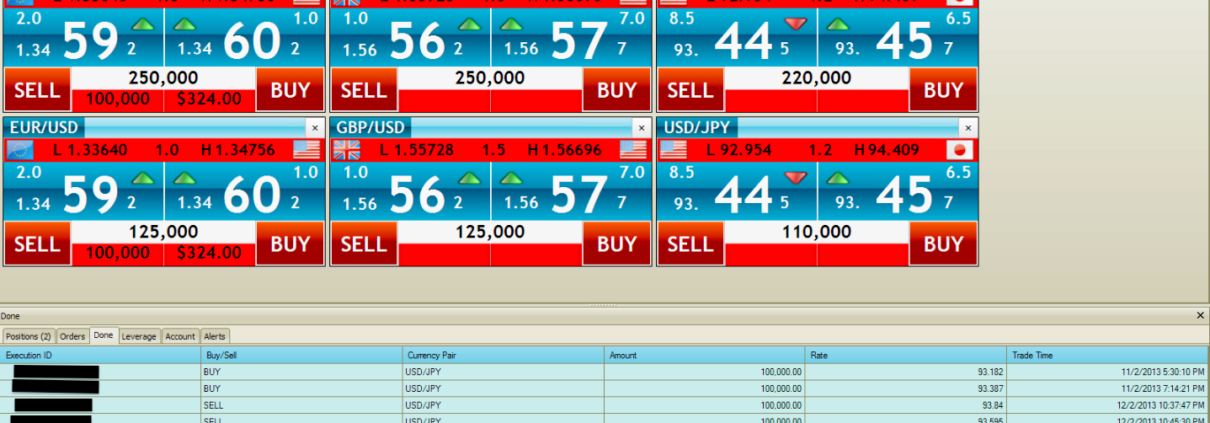The width and height of the screenshot is (1210, 423).
Task: Close the EUR/USD rate tile
Action: pyautogui.click(x=314, y=128)
